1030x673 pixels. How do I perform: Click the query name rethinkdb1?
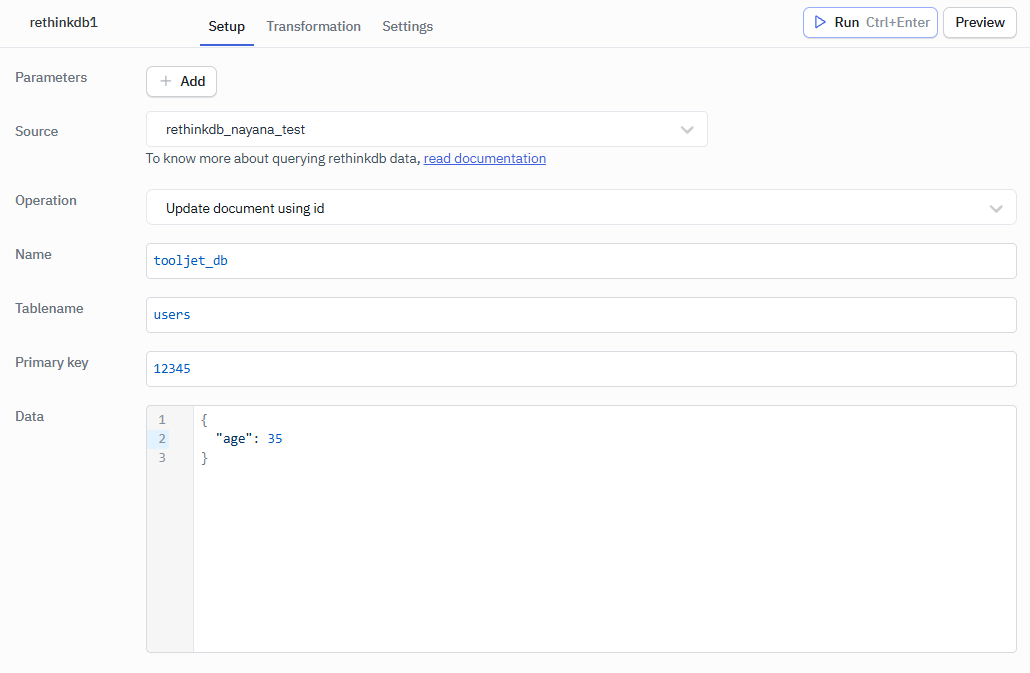(x=63, y=22)
